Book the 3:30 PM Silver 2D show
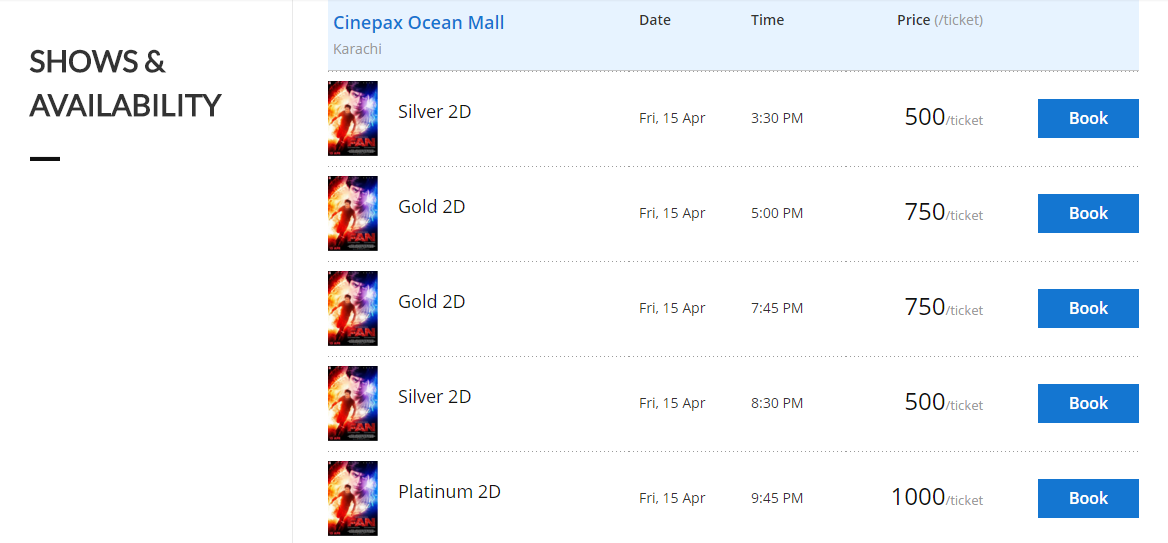The width and height of the screenshot is (1168, 543). pyautogui.click(x=1088, y=118)
